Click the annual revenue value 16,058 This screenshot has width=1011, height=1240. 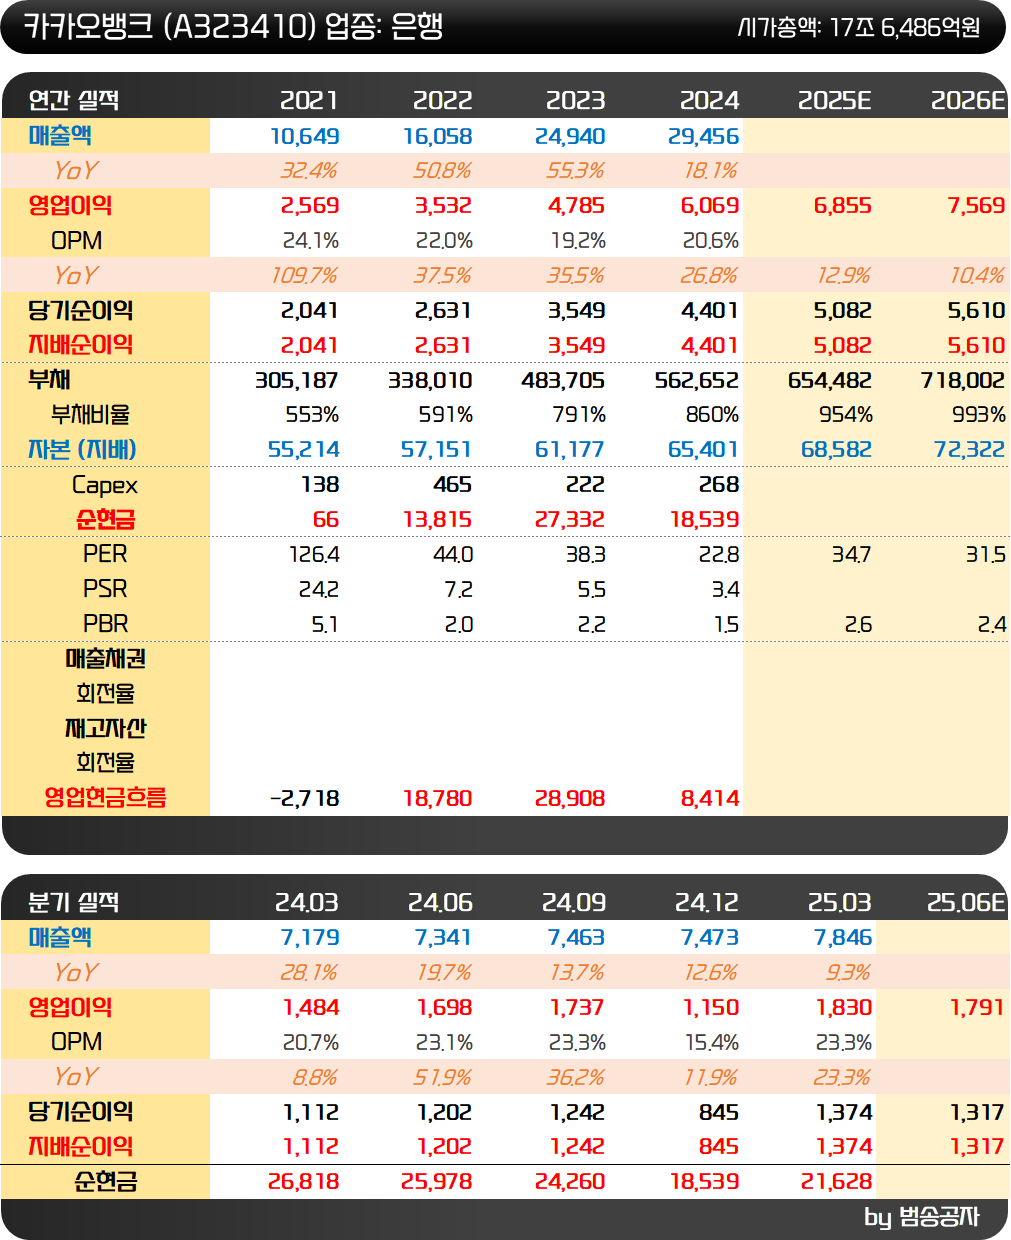tap(438, 136)
